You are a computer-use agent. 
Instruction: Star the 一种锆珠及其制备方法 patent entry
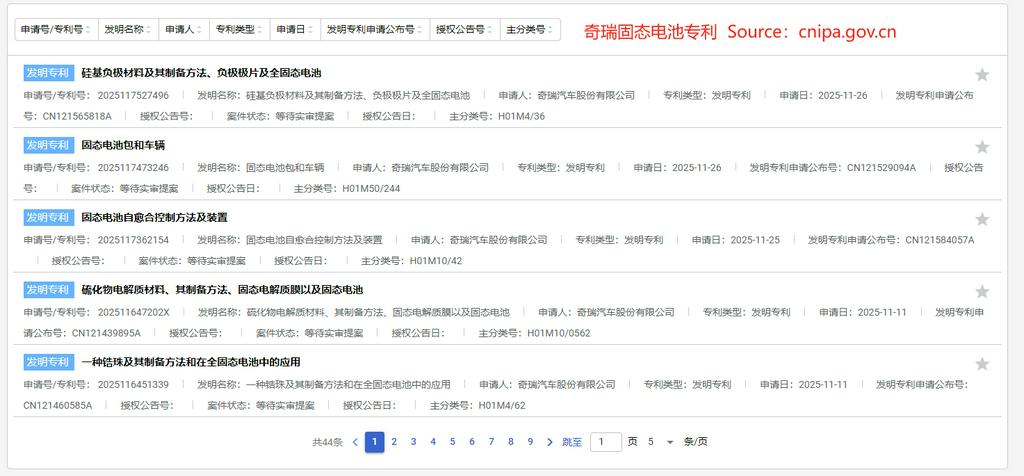(982, 364)
